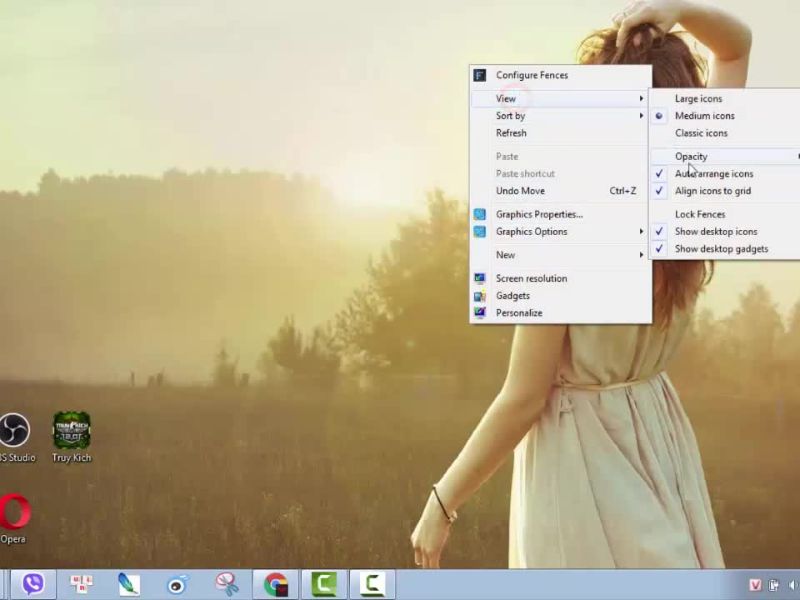Open the View submenu entry
800x600 pixels.
pyautogui.click(x=560, y=98)
